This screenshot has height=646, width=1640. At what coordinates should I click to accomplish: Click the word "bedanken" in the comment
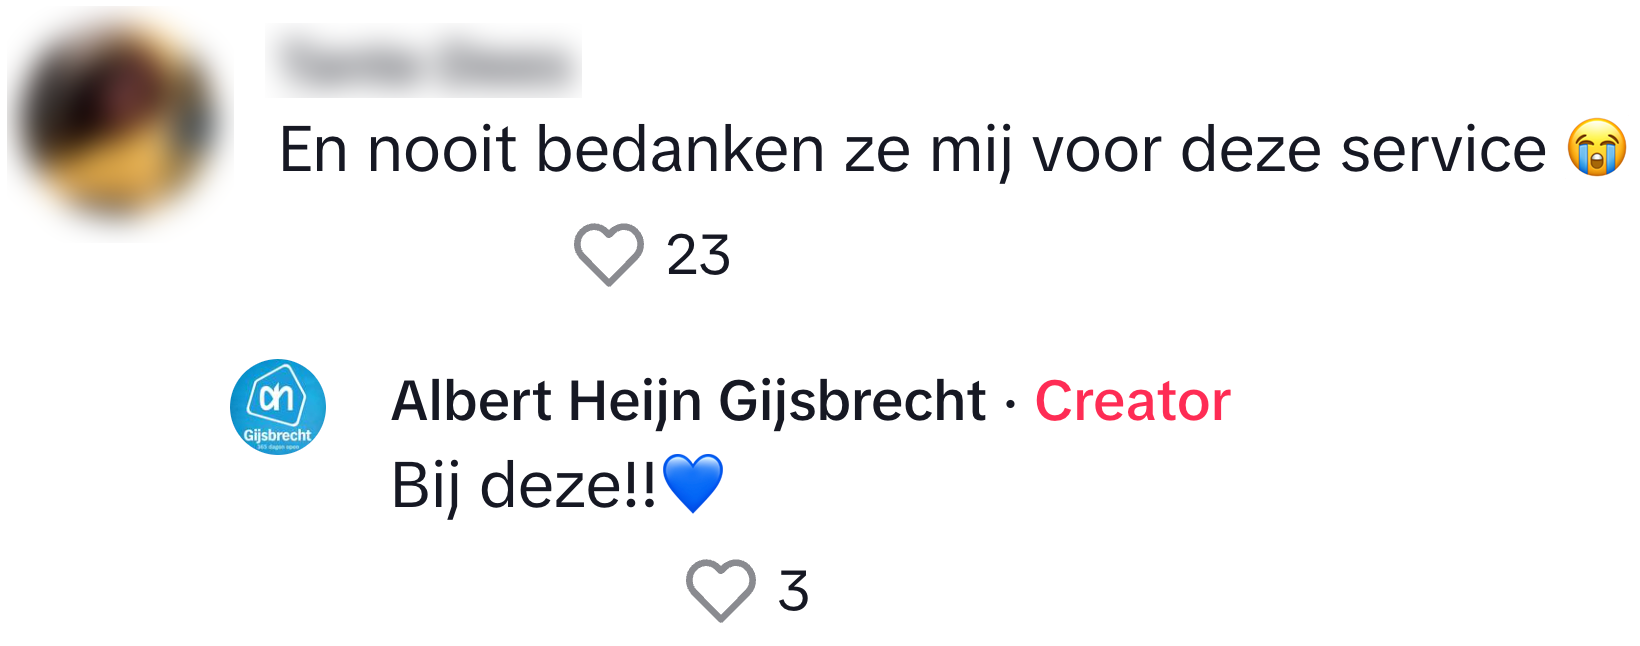(680, 150)
